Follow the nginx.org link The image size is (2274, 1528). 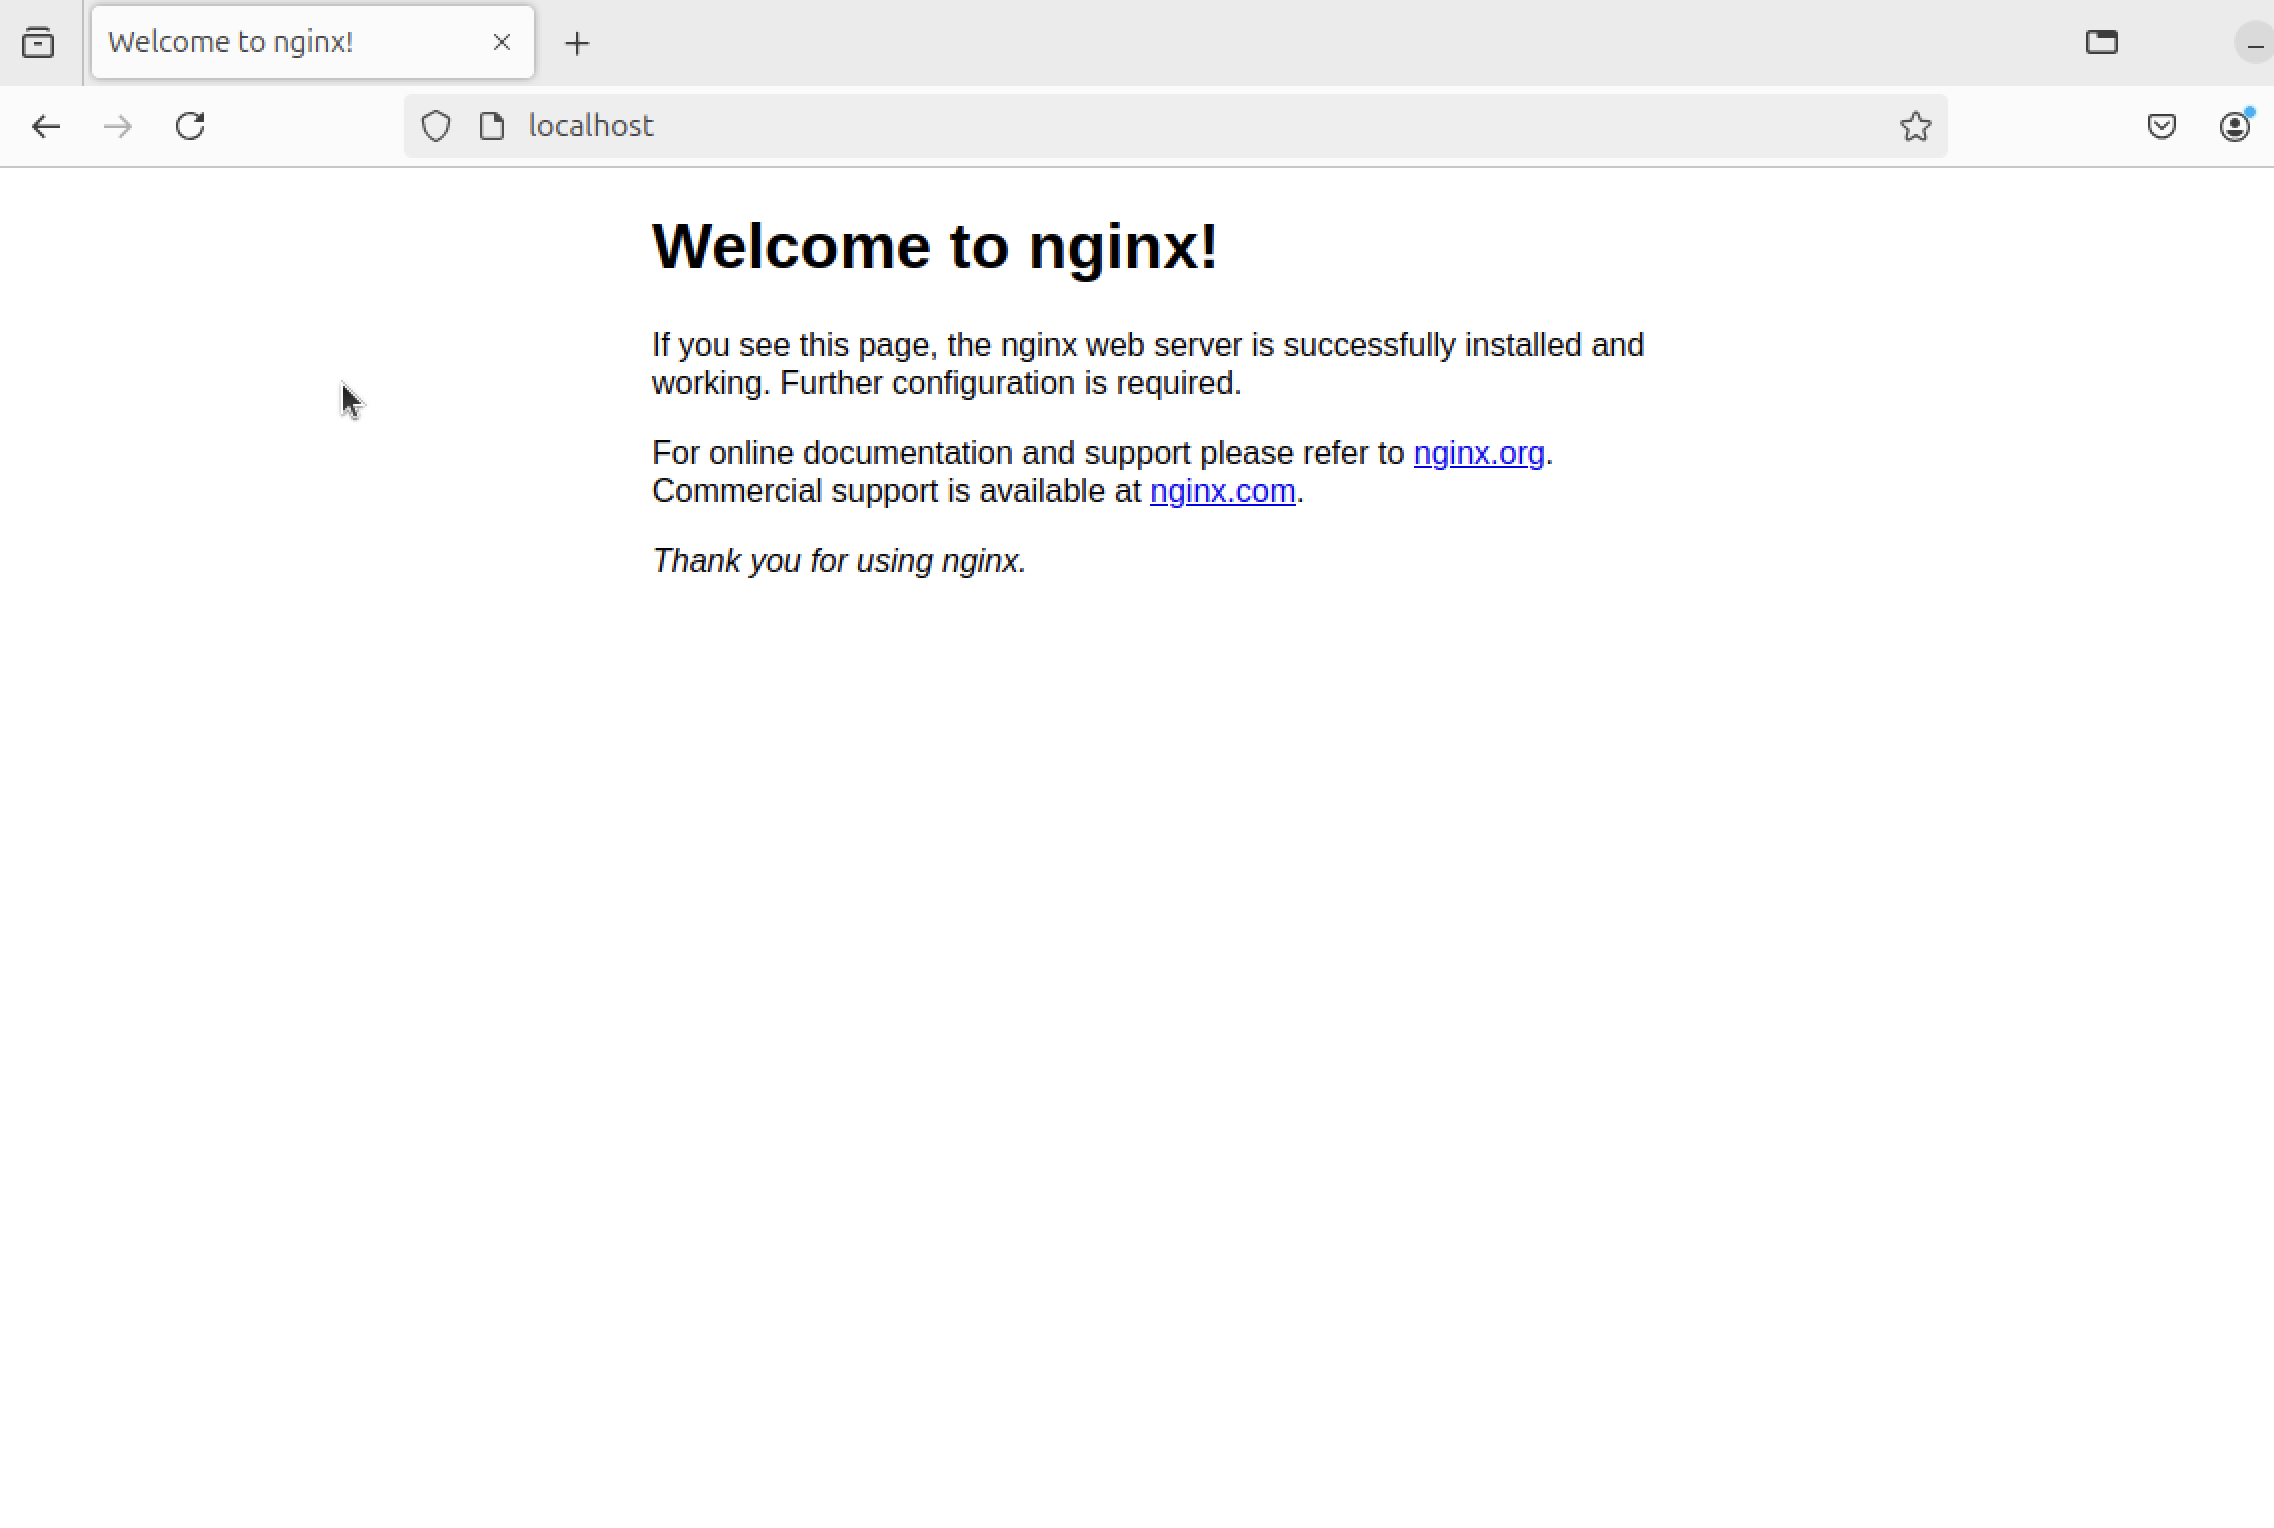click(1479, 453)
